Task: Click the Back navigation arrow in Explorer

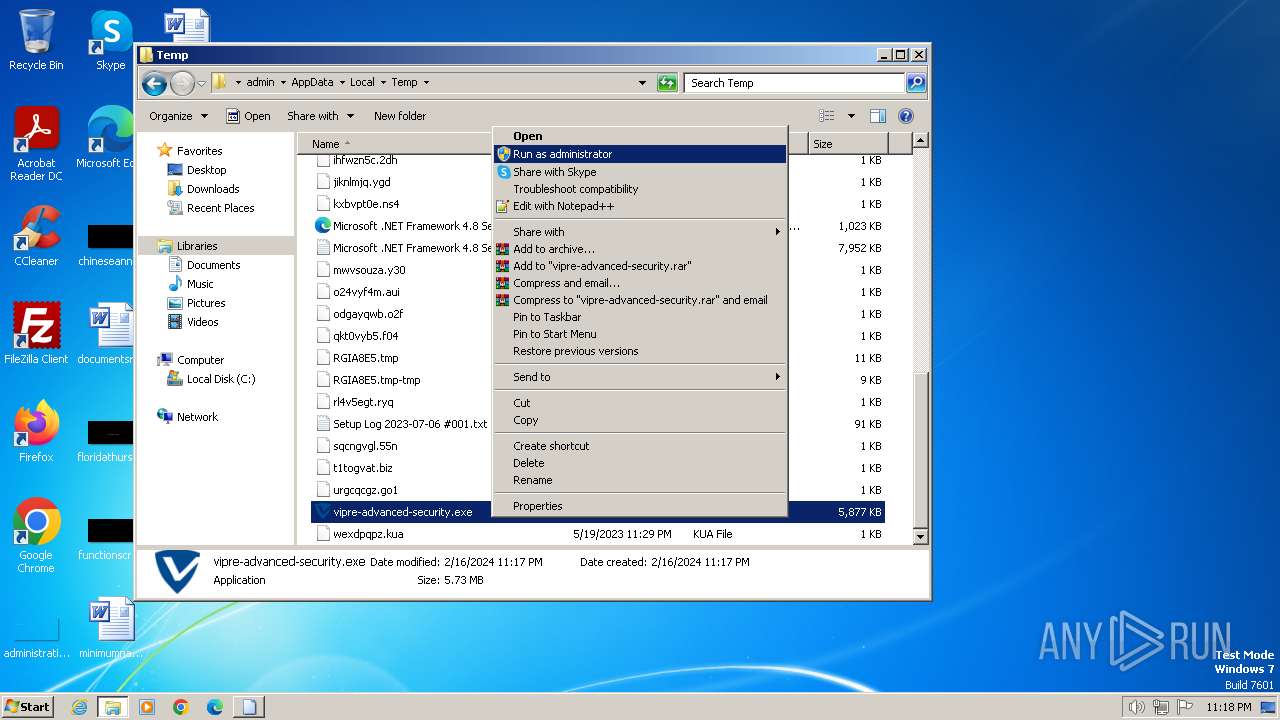Action: [x=154, y=83]
